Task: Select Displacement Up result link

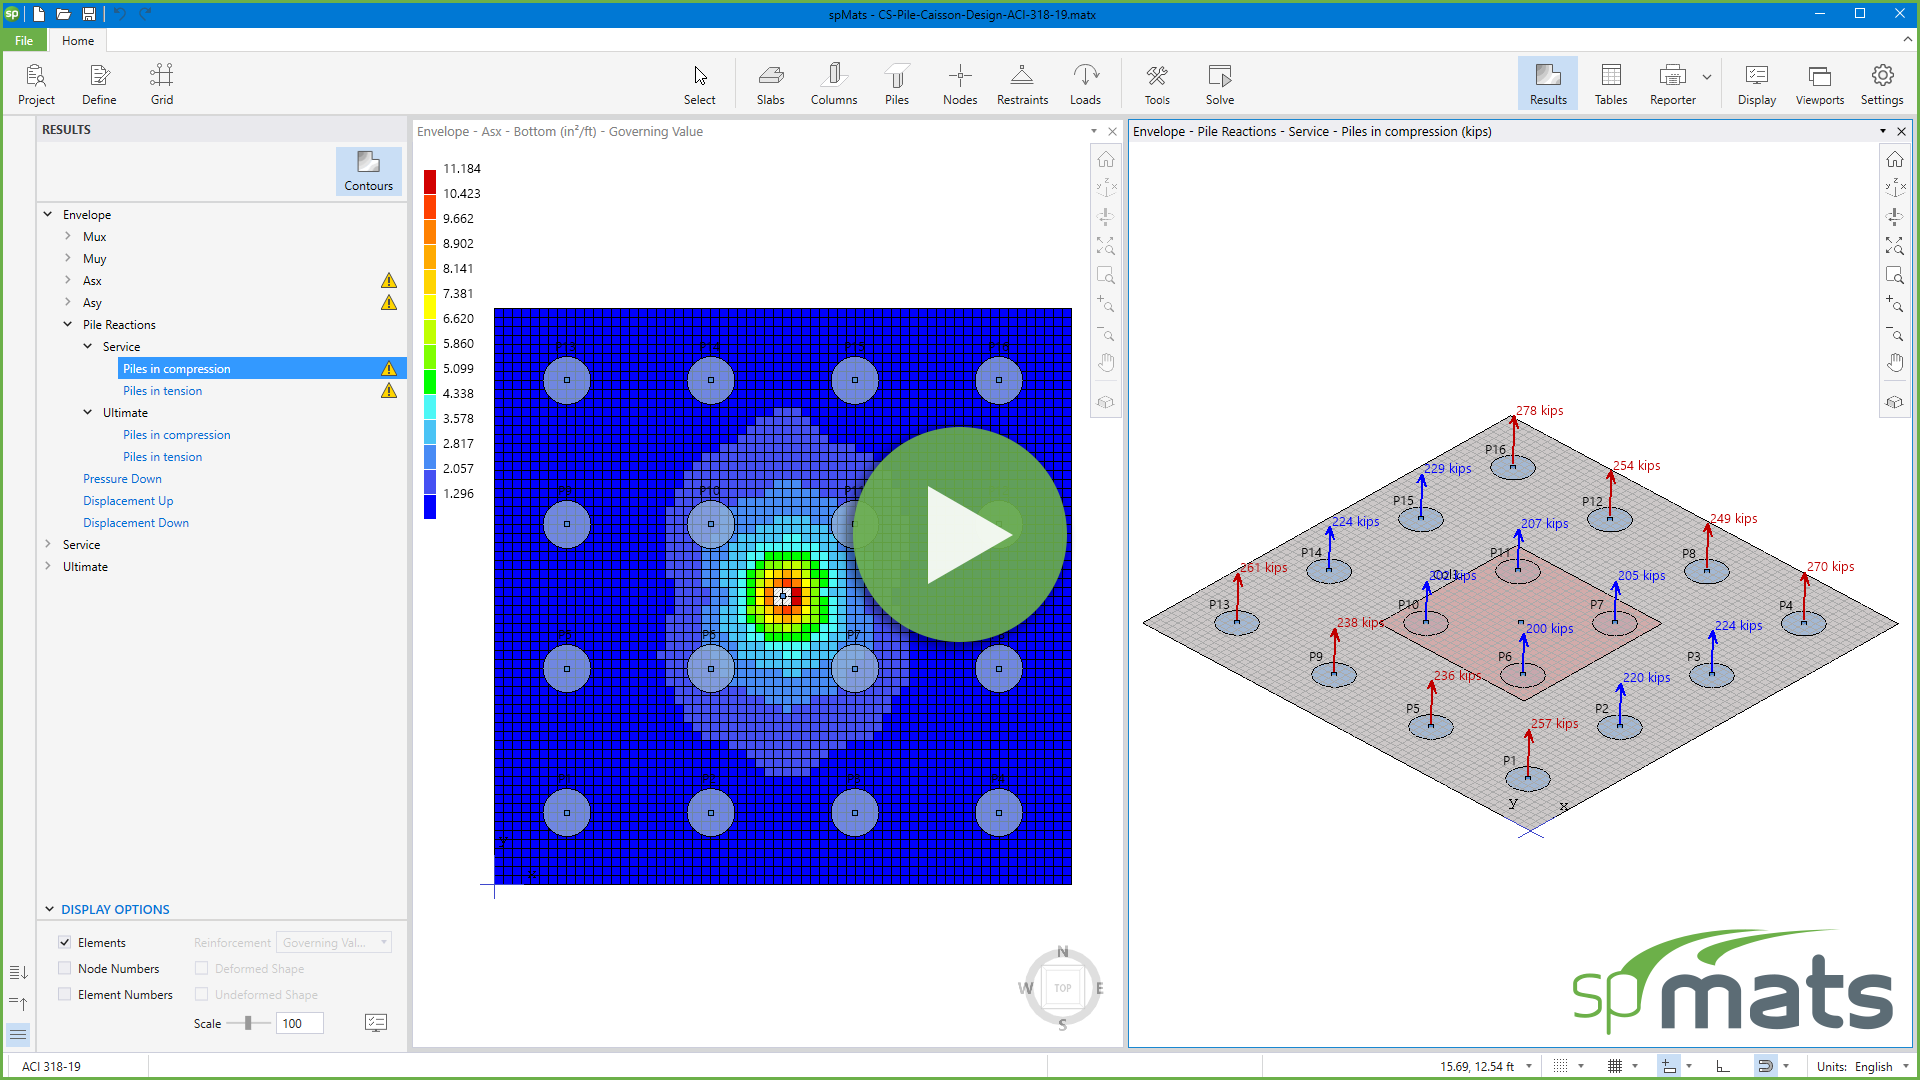Action: click(x=128, y=501)
